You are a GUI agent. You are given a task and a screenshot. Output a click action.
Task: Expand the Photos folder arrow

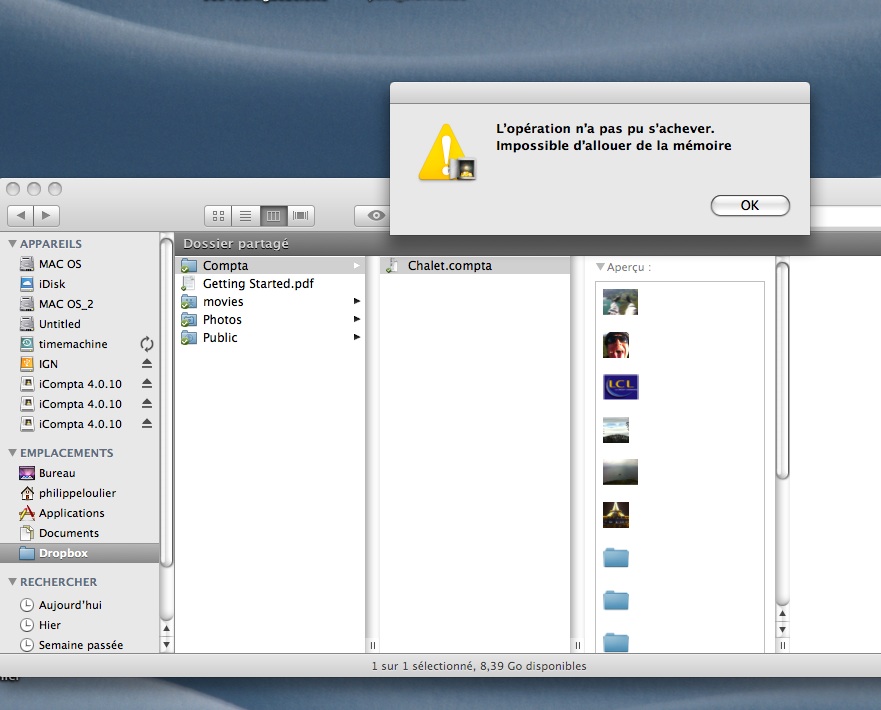click(357, 319)
